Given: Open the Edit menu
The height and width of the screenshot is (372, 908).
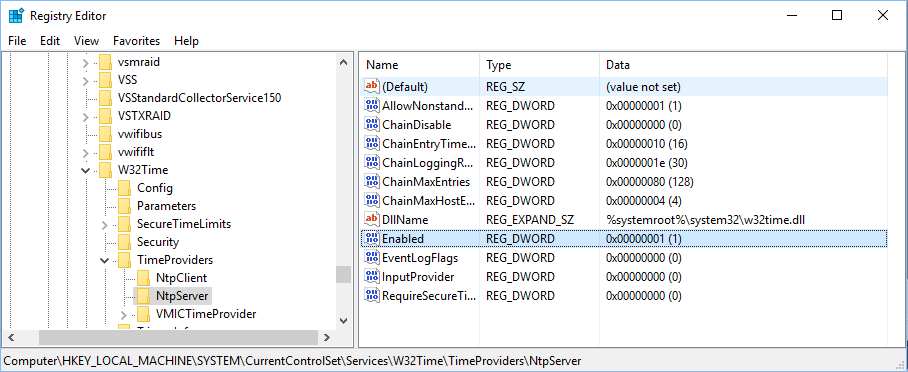Looking at the screenshot, I should [x=50, y=41].
